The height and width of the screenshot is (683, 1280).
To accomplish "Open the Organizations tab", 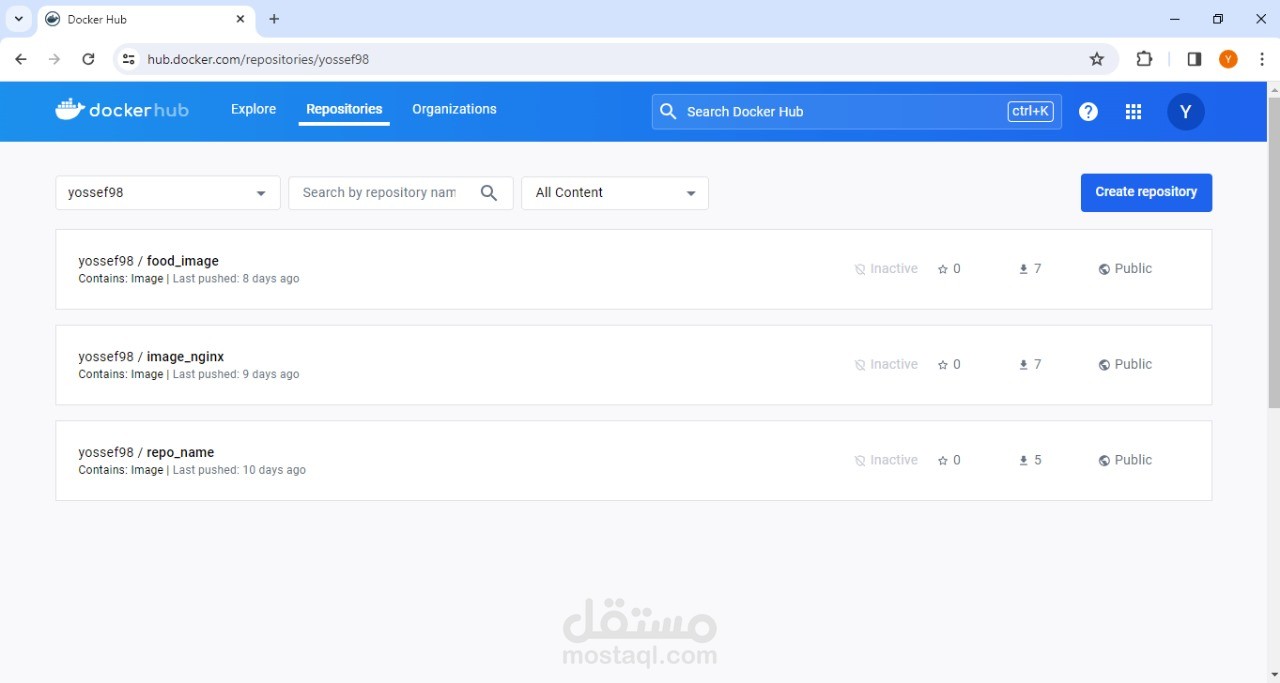I will click(454, 109).
